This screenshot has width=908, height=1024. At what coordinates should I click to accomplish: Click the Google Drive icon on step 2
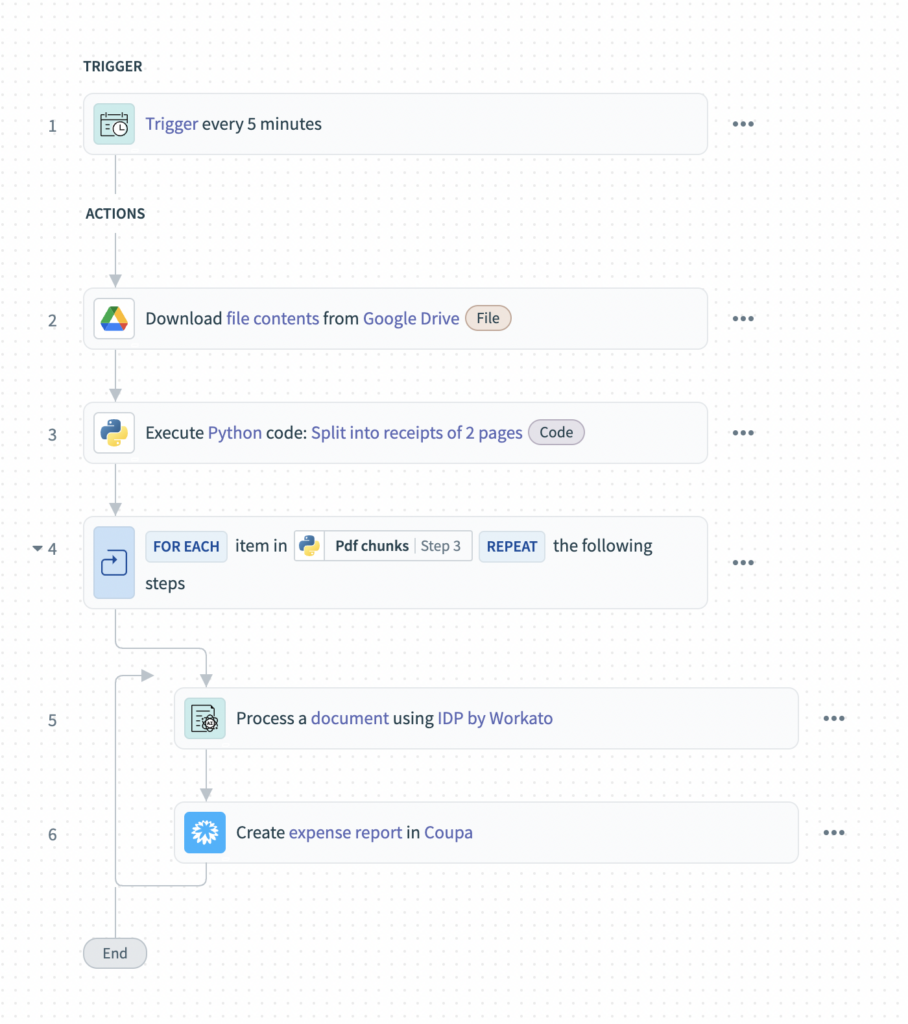click(x=113, y=318)
